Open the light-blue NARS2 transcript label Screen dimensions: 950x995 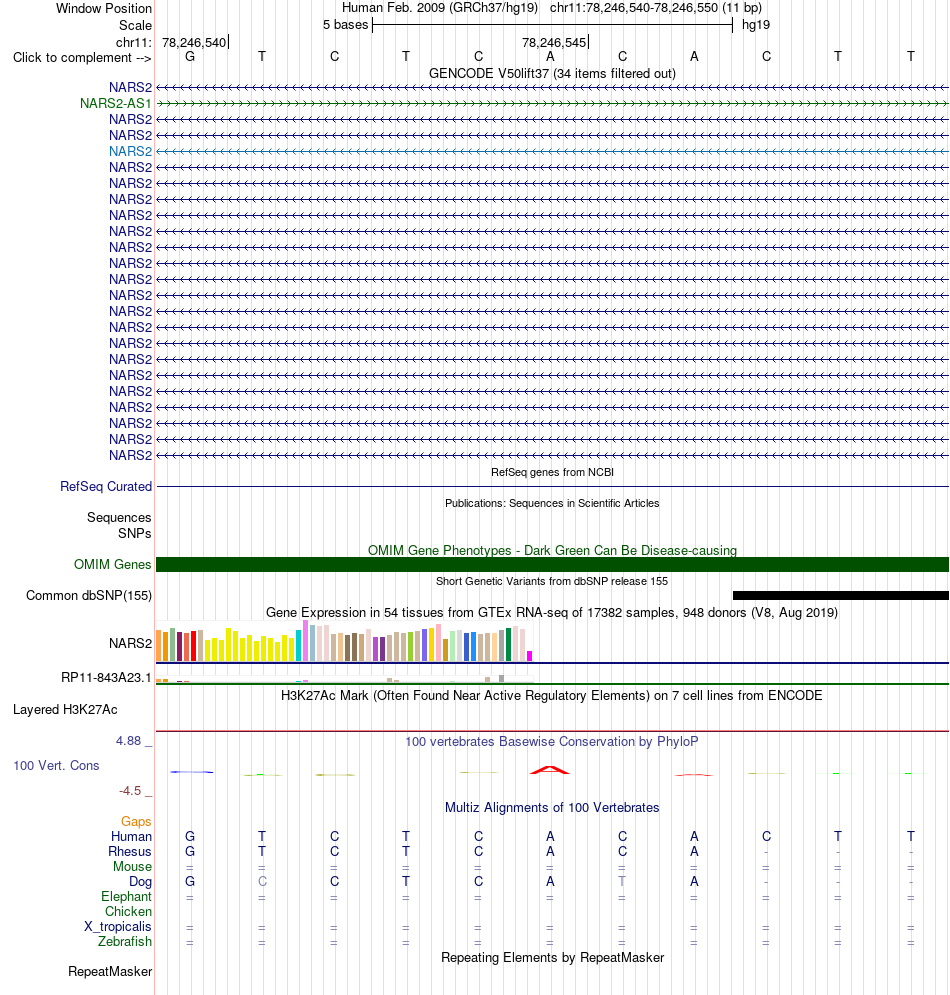tap(130, 151)
